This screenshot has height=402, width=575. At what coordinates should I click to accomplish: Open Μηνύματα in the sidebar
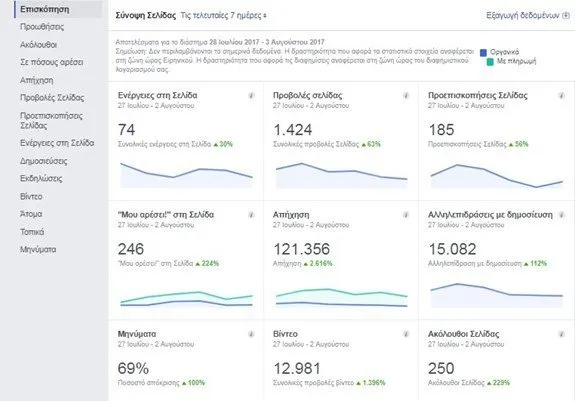tap(38, 250)
